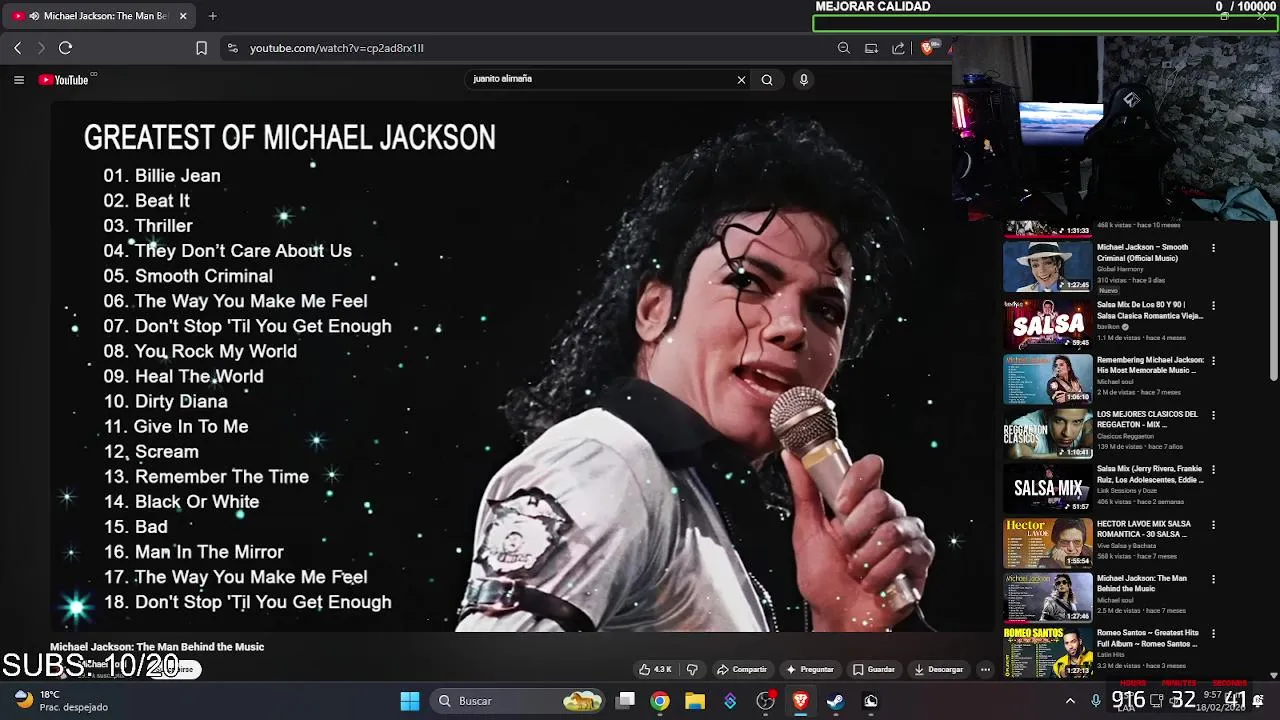Open the Brave Shields icon
1280x720 pixels.
927,48
